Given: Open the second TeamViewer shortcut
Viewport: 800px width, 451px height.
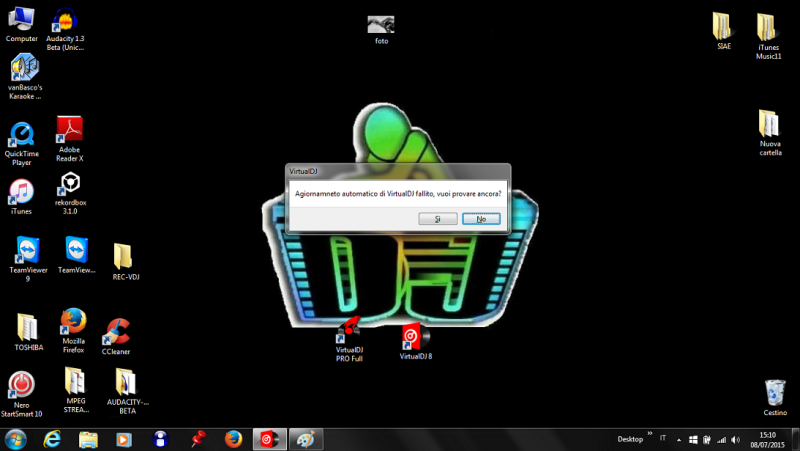Looking at the screenshot, I should 77,255.
